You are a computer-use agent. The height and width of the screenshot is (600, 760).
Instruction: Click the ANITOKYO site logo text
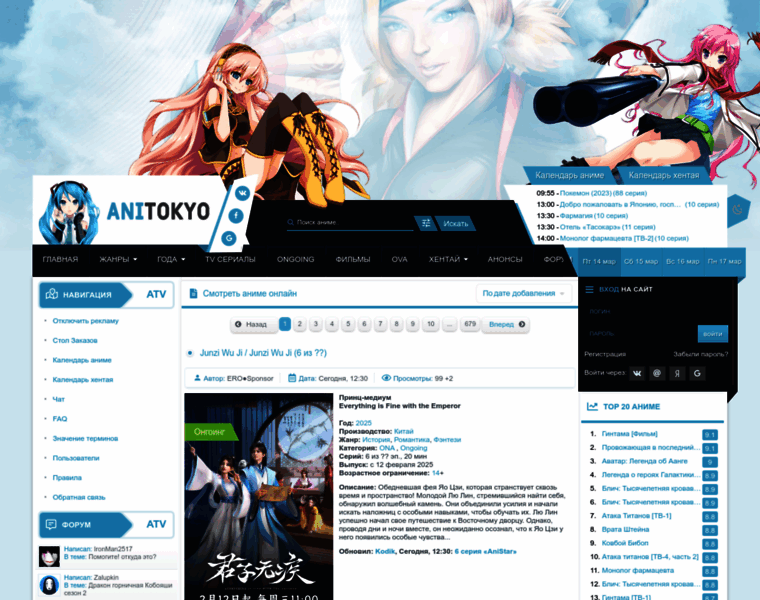pos(158,211)
